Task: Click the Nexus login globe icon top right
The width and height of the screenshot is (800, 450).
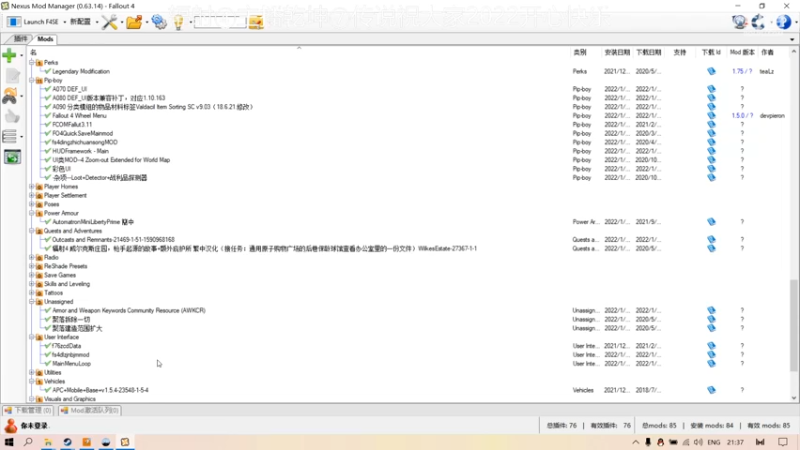Action: click(x=739, y=21)
